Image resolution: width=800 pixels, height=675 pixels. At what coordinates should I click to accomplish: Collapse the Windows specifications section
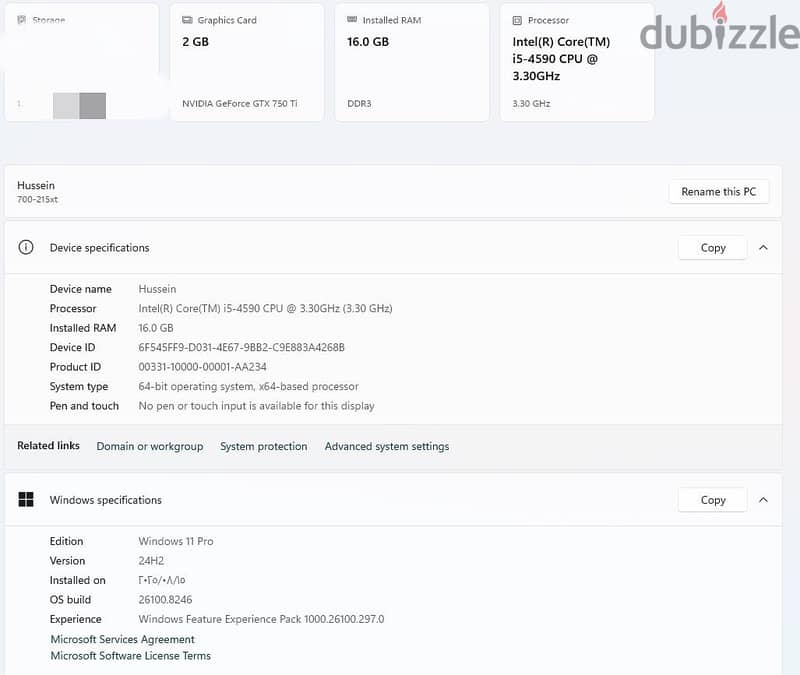click(x=763, y=499)
